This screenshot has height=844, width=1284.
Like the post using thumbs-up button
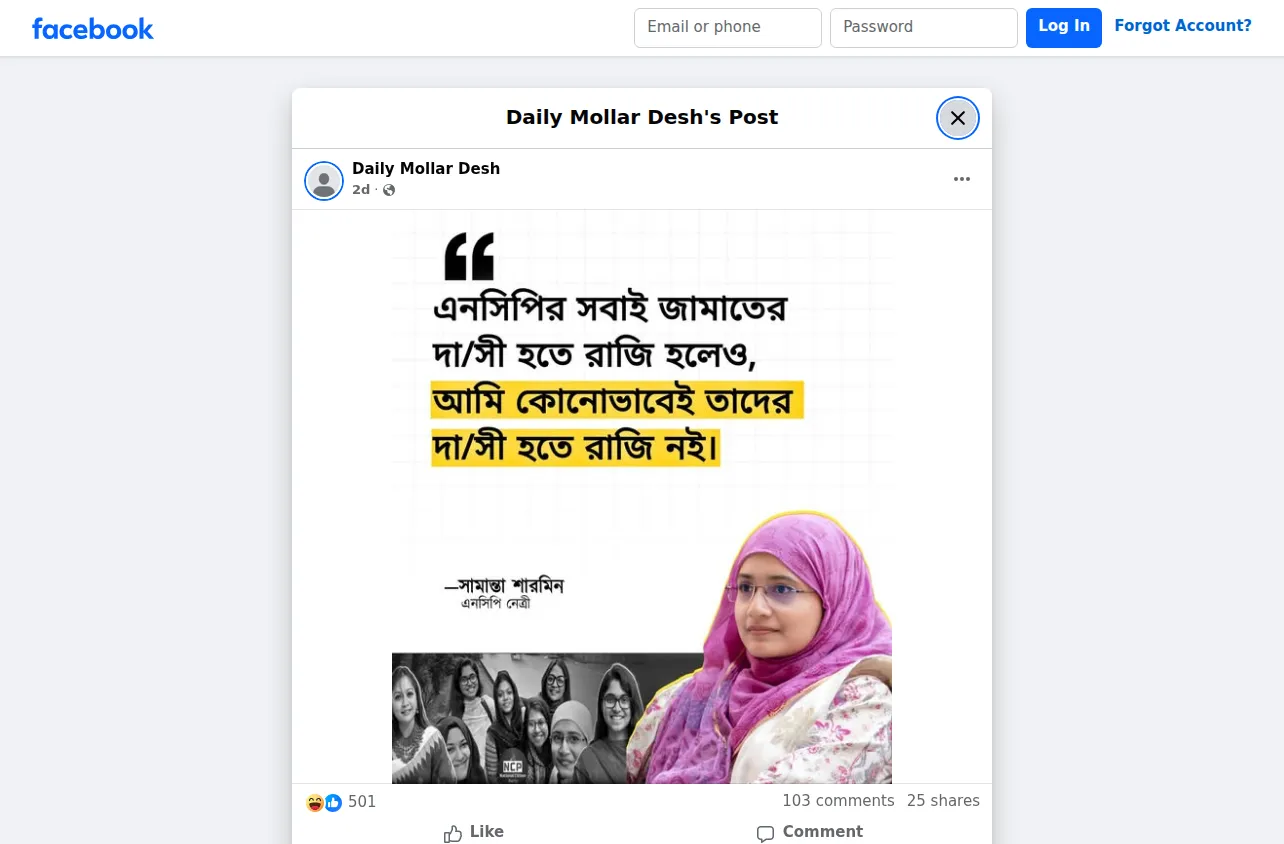(x=474, y=832)
